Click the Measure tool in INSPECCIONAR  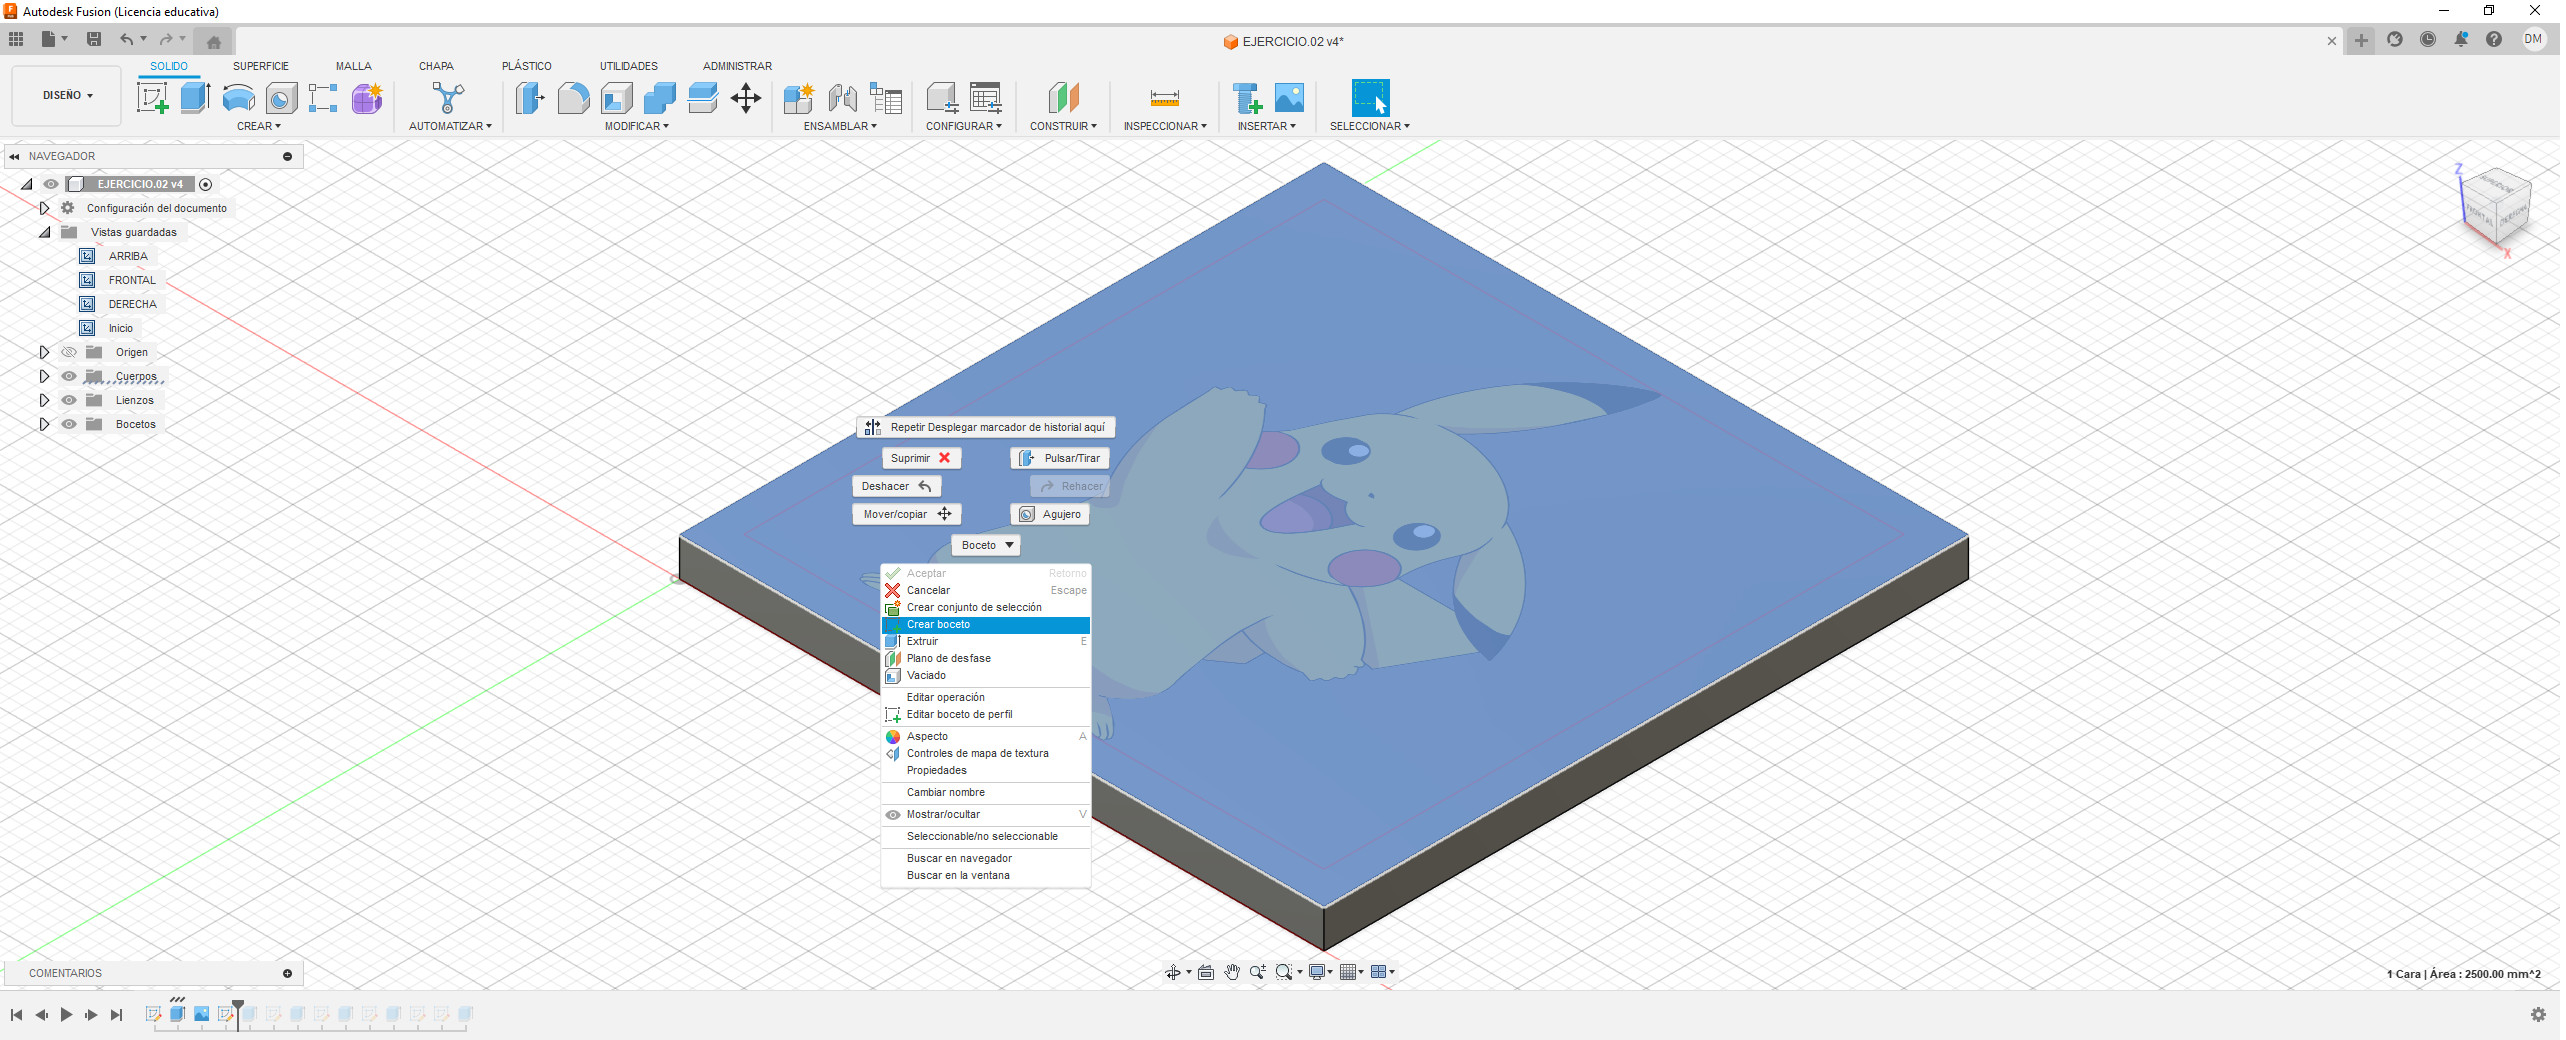[1164, 98]
